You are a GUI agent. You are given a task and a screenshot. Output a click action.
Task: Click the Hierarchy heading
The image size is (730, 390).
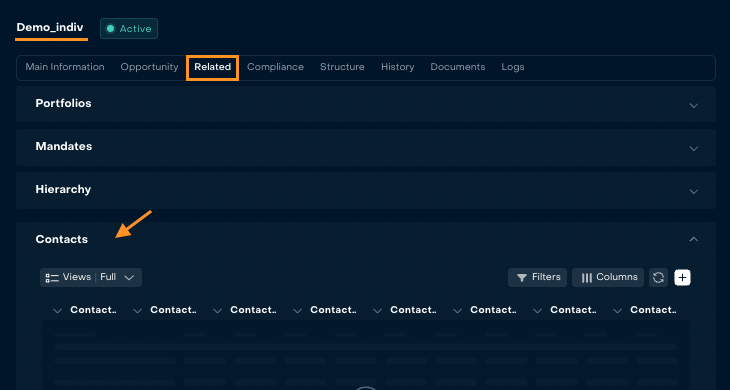[x=63, y=189]
